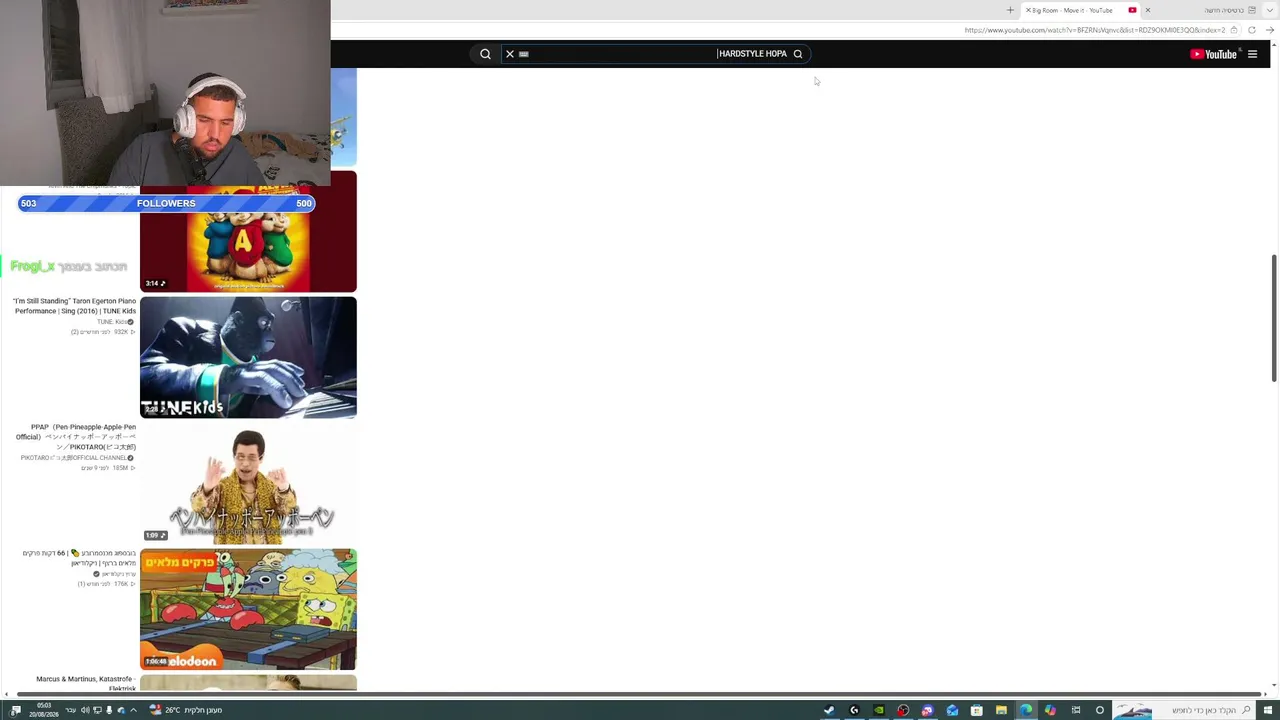Screen dimensions: 1280x720
Task: Open a new browser tab with the plus icon
Action: tap(1010, 10)
